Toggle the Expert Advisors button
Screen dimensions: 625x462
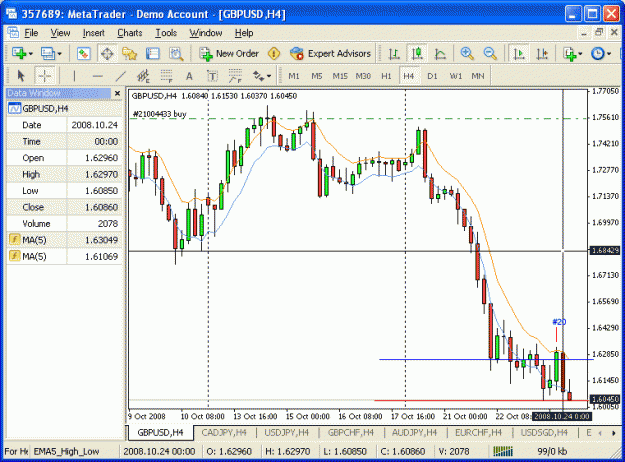point(330,53)
